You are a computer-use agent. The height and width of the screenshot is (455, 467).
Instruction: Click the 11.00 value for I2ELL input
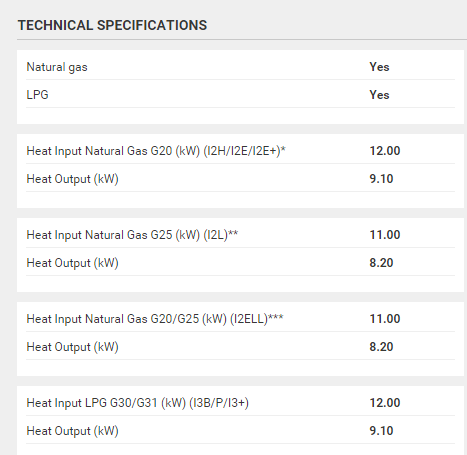click(x=385, y=319)
